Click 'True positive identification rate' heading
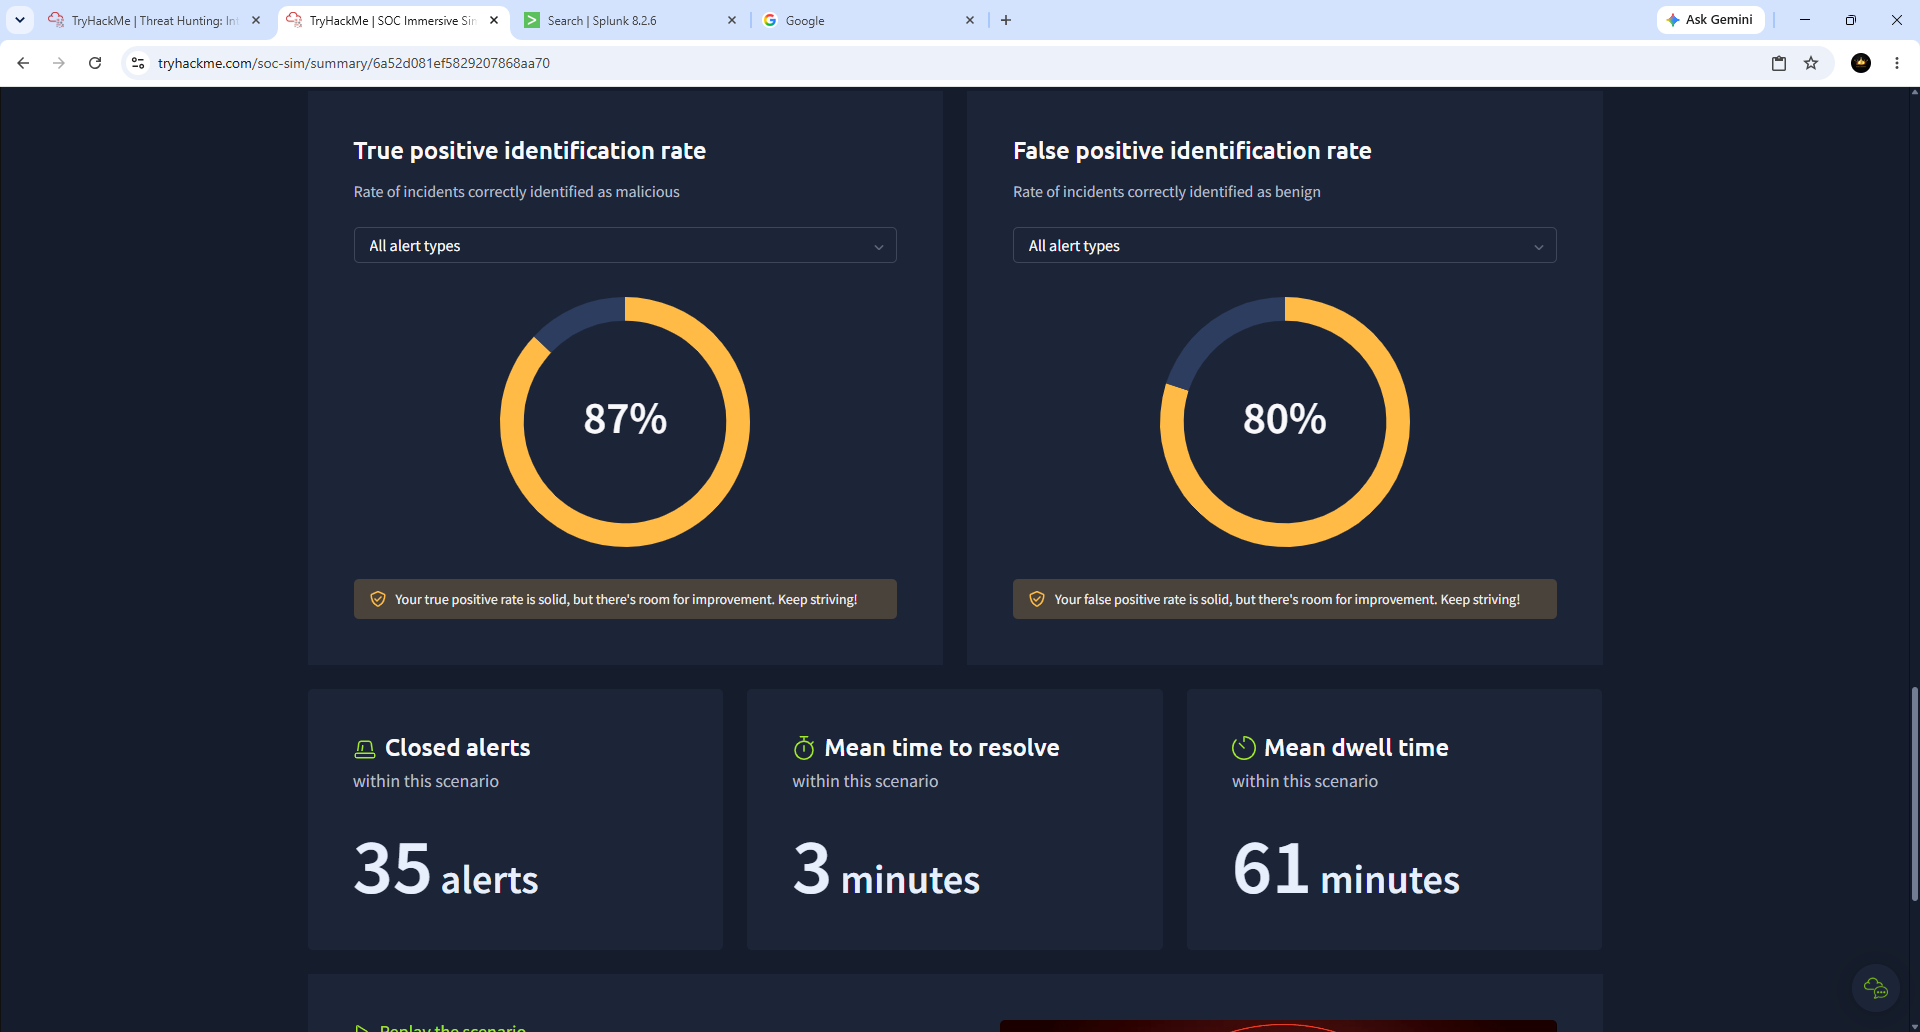 coord(530,151)
